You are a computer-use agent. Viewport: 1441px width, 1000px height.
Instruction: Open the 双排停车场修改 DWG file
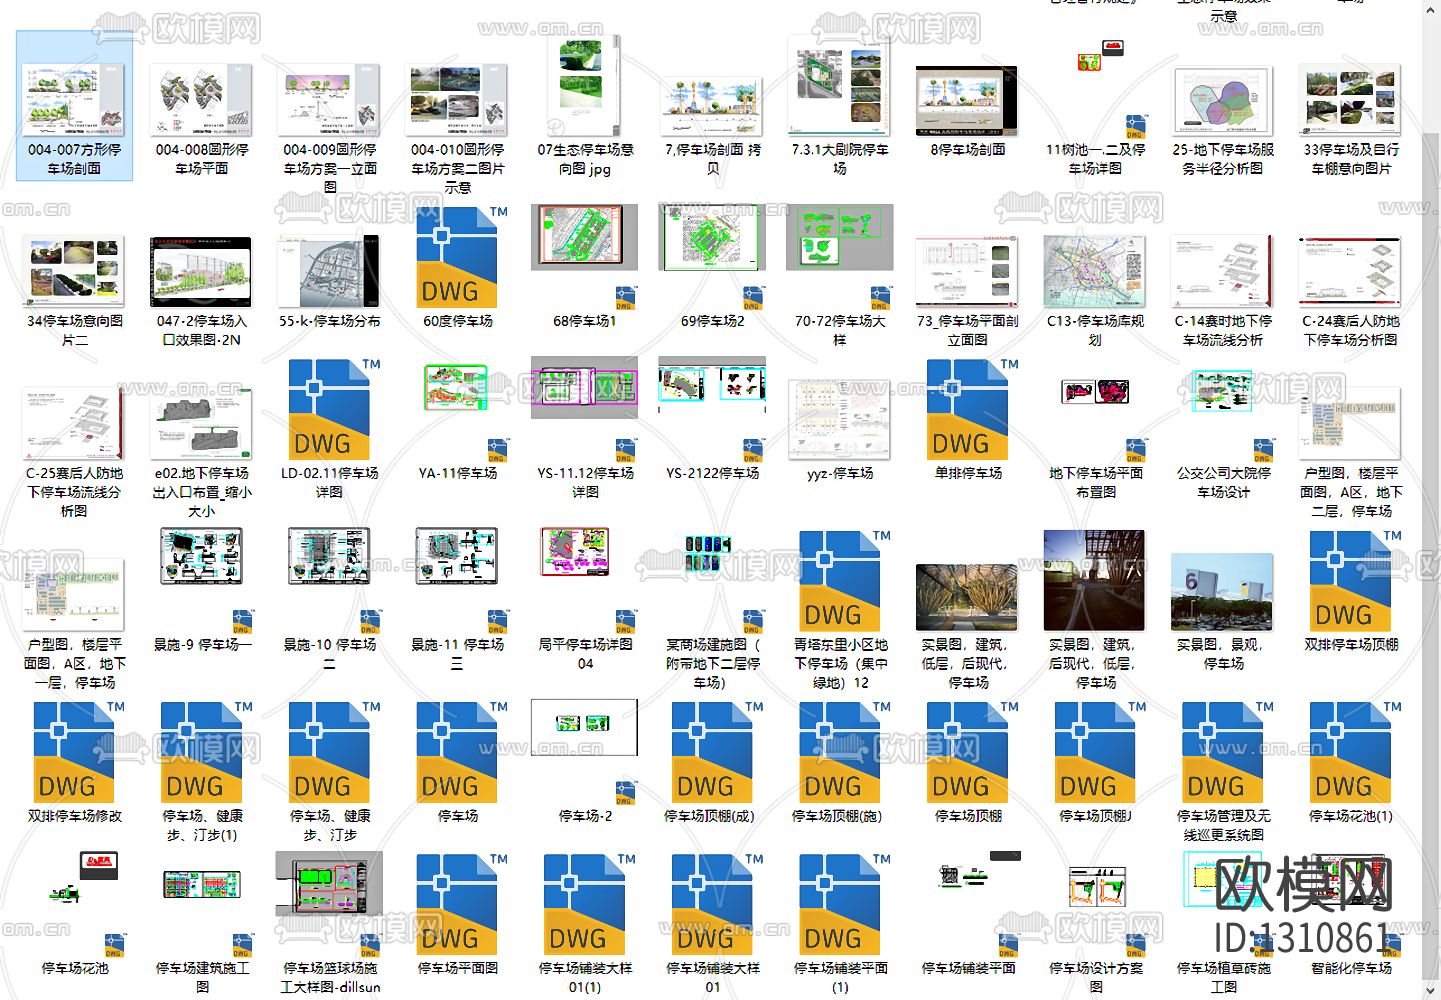click(x=72, y=753)
